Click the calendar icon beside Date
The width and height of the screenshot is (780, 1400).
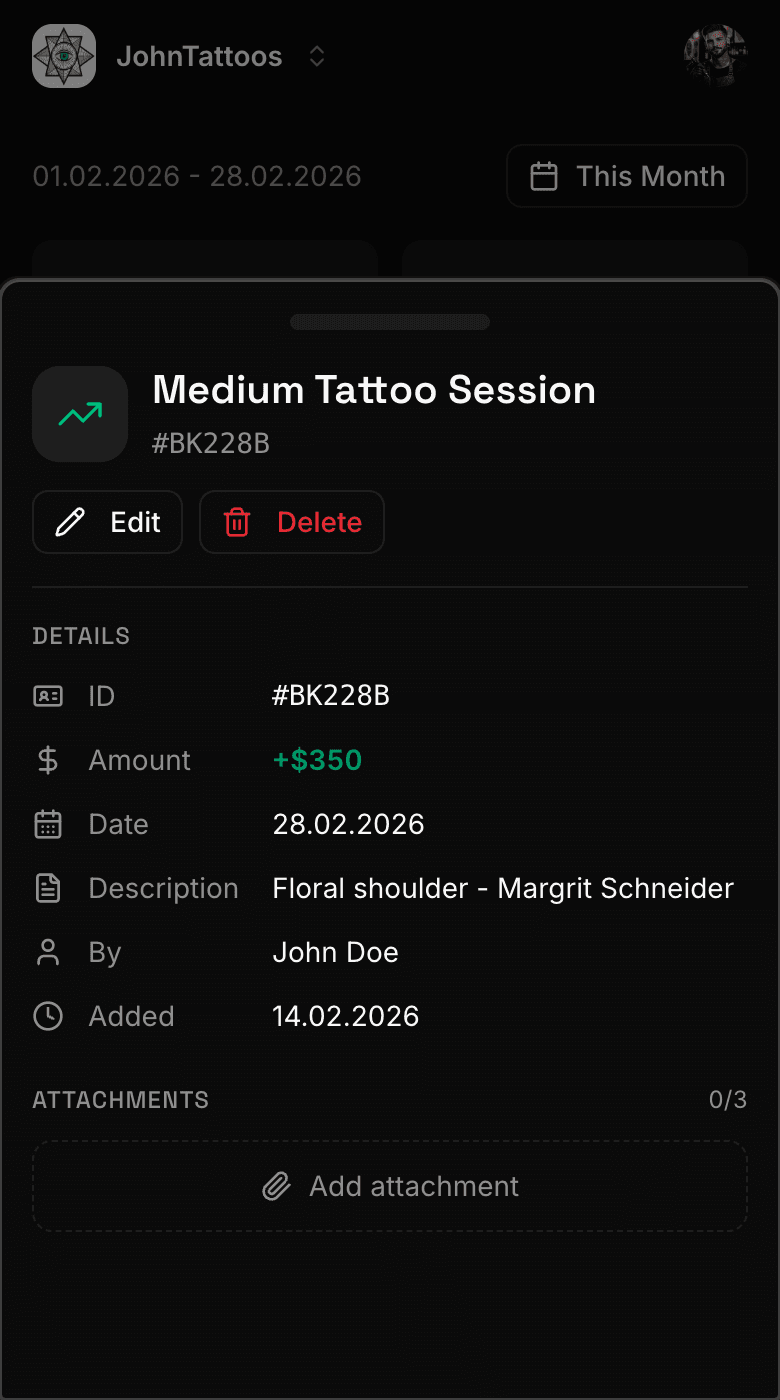48,824
